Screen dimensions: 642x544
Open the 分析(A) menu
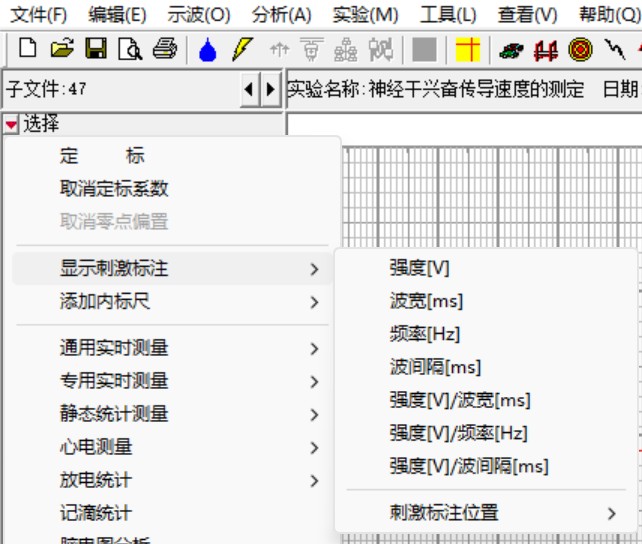281,15
